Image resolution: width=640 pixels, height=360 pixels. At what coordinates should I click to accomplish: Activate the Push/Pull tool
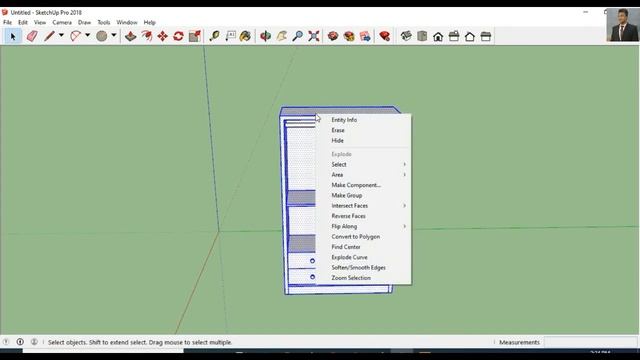[131, 36]
